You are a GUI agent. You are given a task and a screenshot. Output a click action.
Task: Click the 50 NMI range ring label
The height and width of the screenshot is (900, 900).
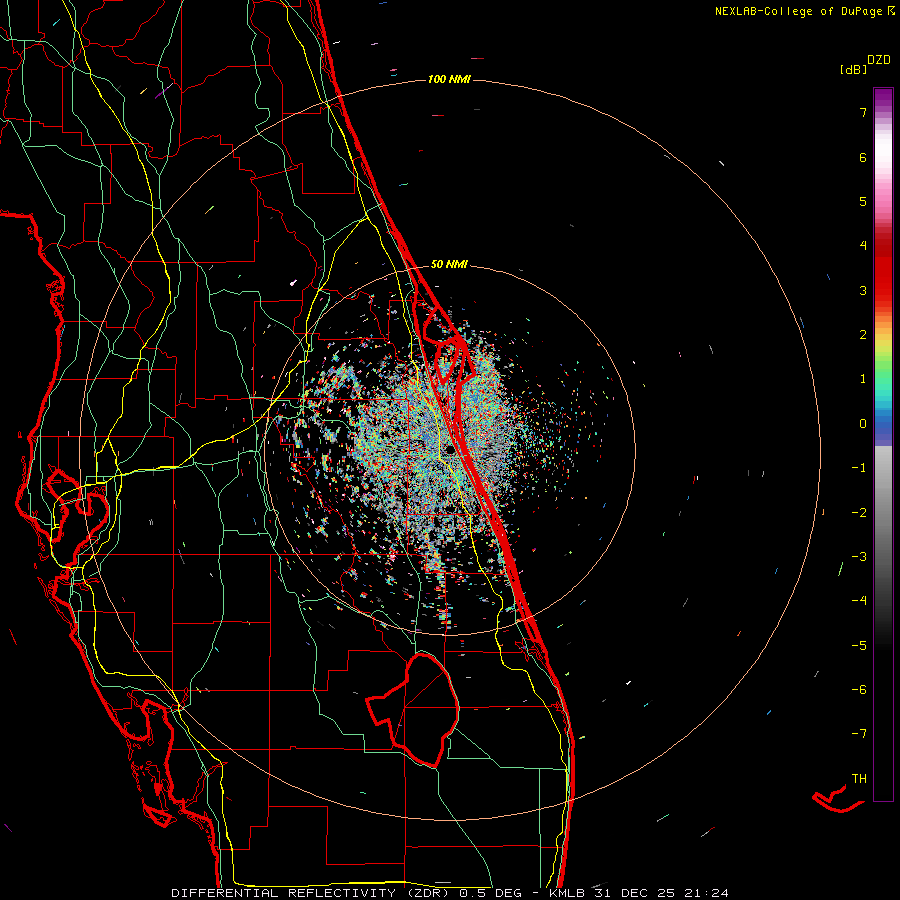(x=449, y=264)
